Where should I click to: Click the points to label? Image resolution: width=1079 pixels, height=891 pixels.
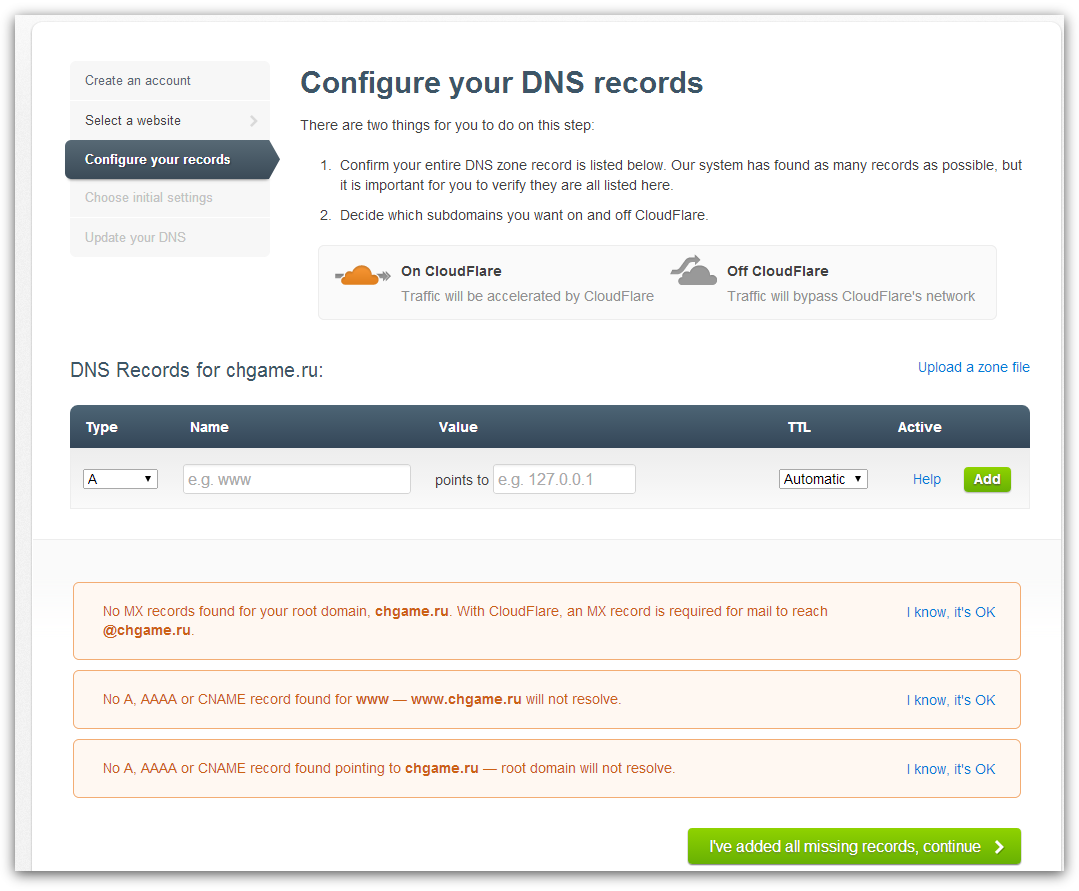pos(462,480)
